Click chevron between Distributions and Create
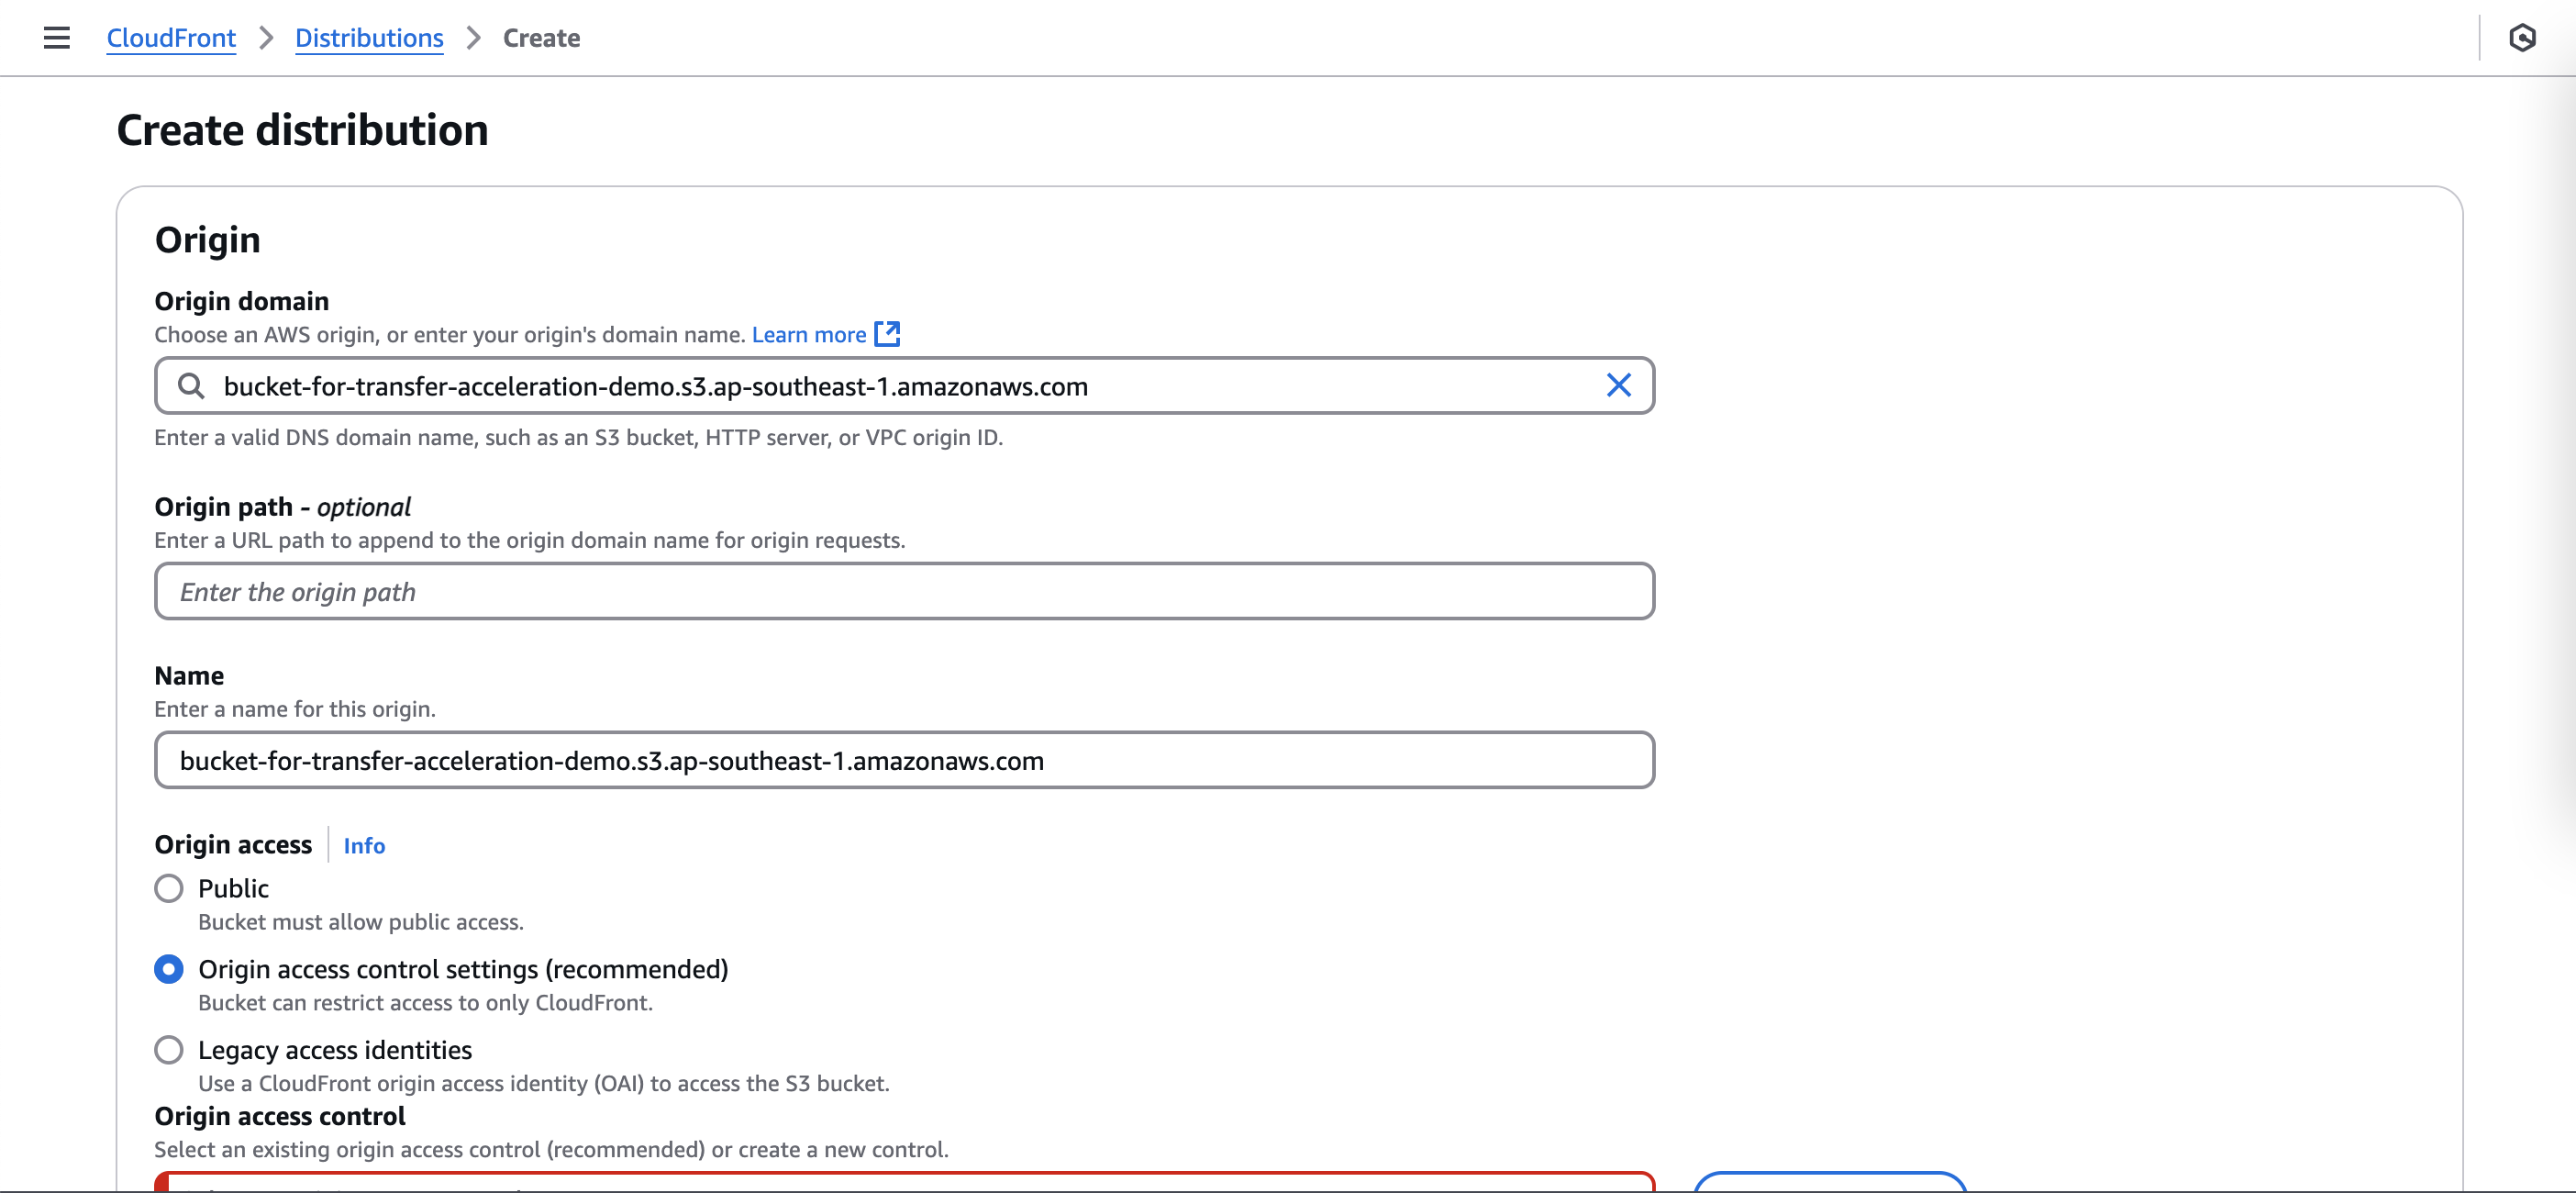This screenshot has width=2576, height=1193. pos(474,38)
